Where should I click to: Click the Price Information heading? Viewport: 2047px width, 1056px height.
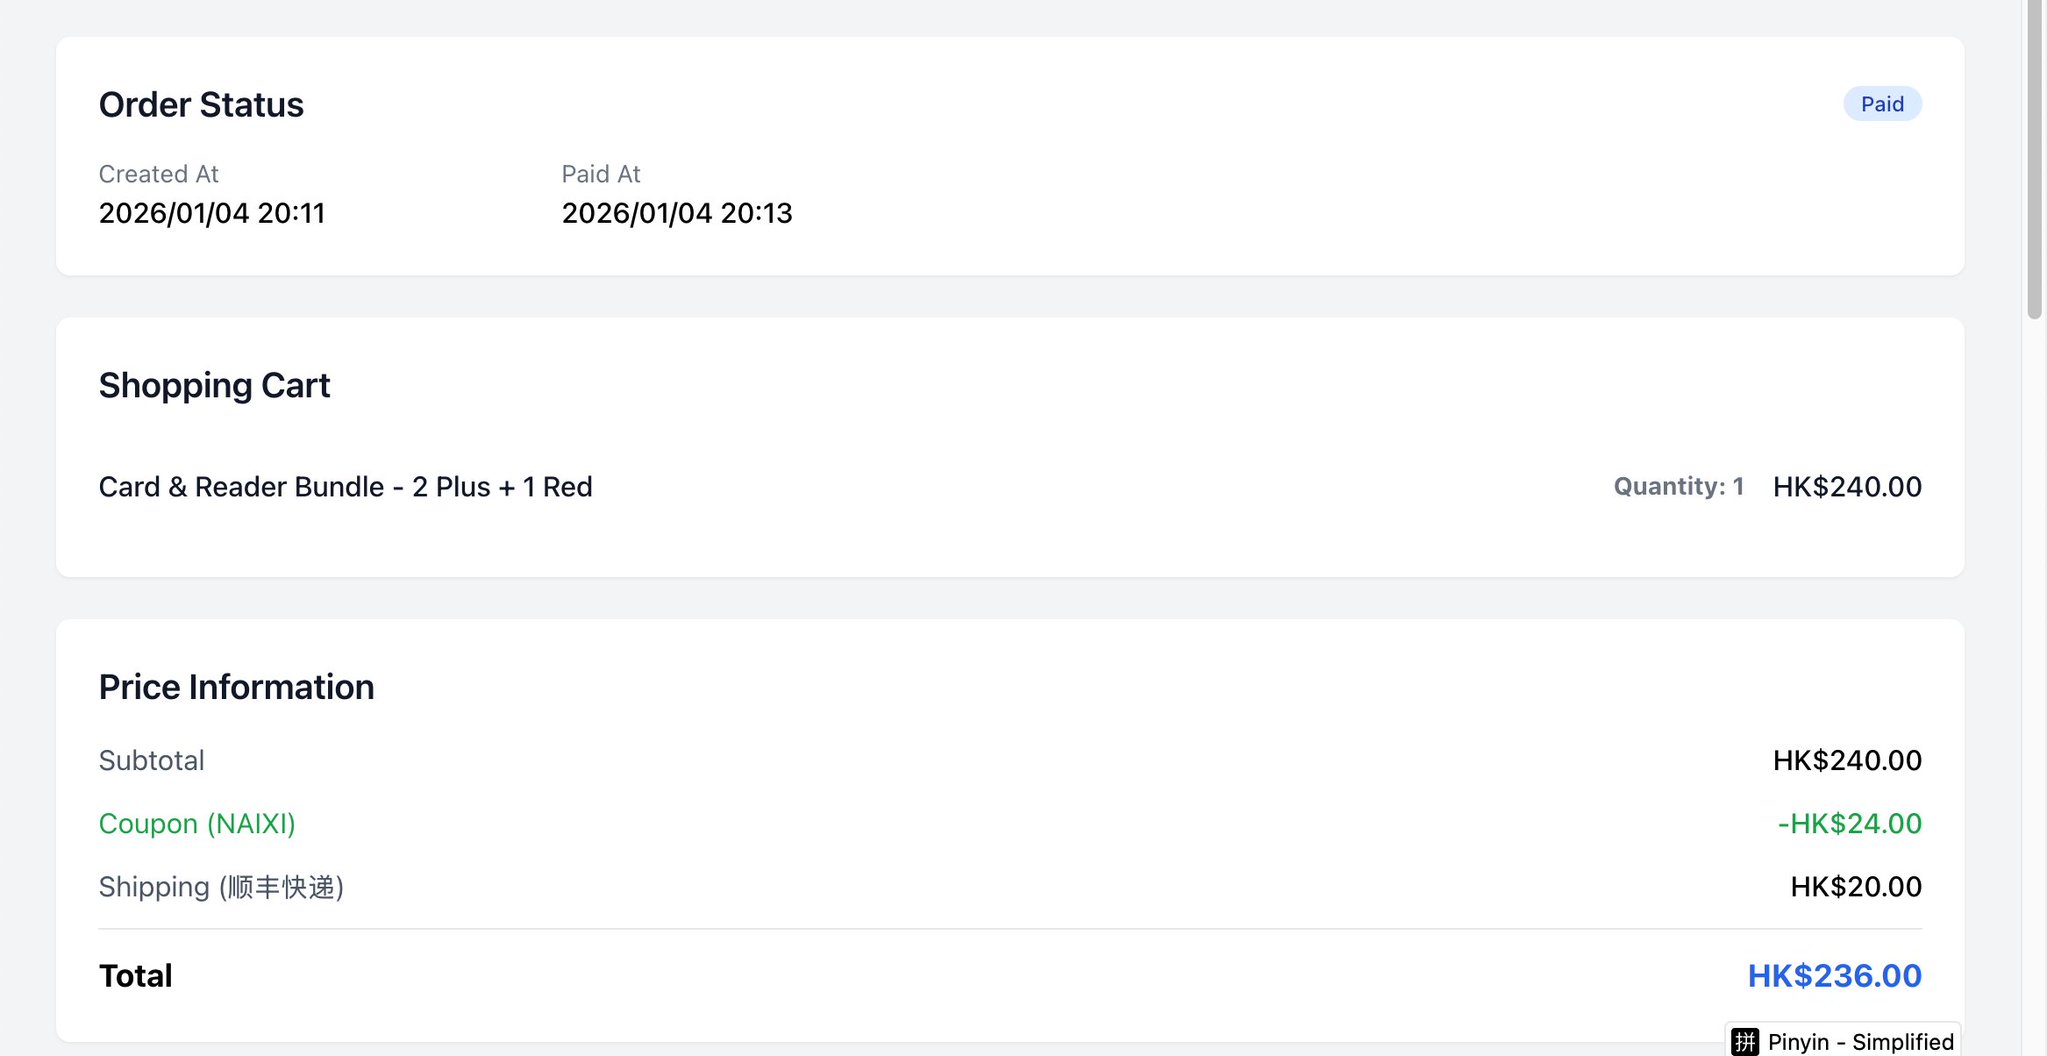tap(236, 688)
